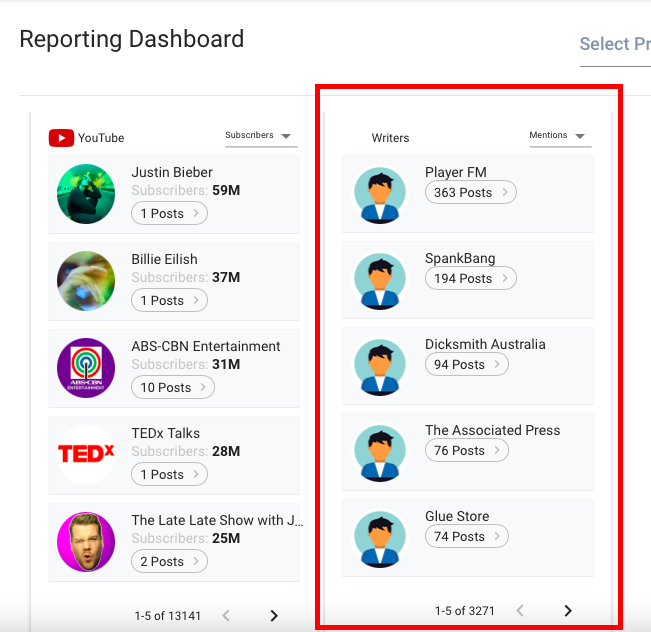Image resolution: width=651 pixels, height=632 pixels.
Task: Click Player FM's writer avatar
Action: (x=380, y=194)
